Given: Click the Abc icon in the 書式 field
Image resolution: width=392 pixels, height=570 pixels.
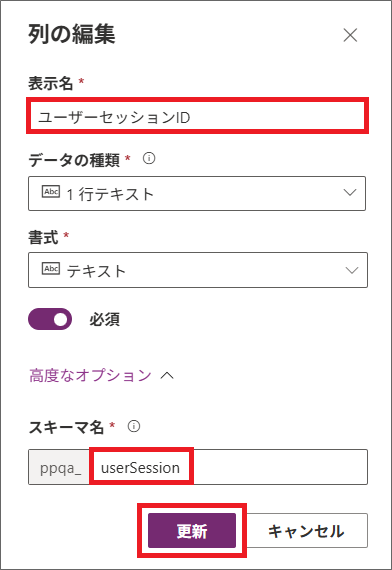Looking at the screenshot, I should point(51,269).
